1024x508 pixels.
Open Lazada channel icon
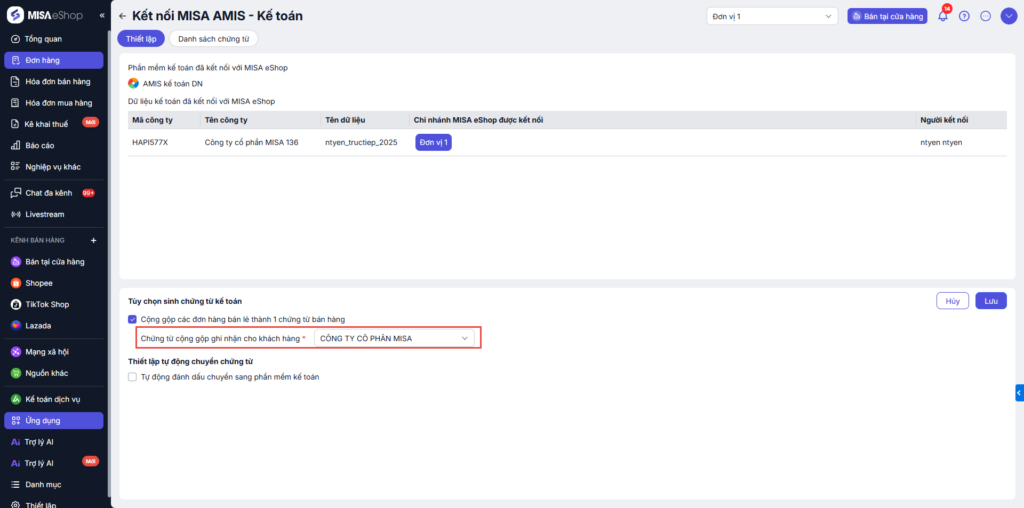(16, 325)
